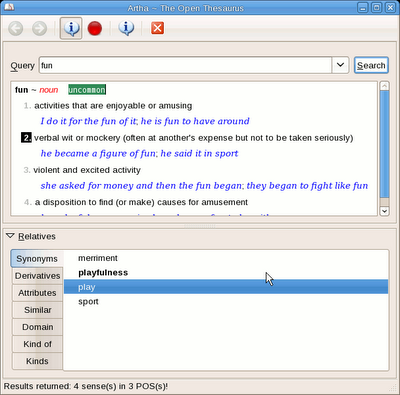Show the Kinds tab
The height and width of the screenshot is (395, 400).
click(37, 361)
